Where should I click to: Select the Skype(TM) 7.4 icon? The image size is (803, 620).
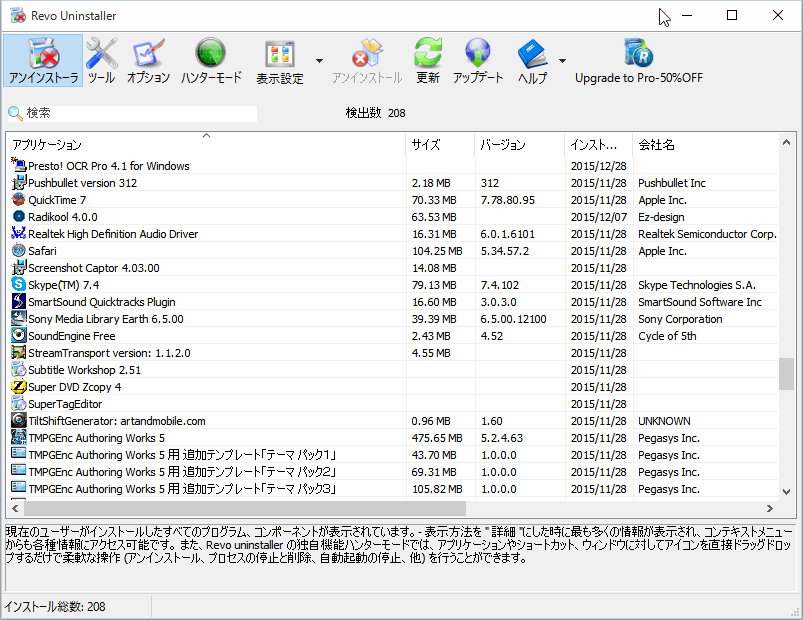[18, 284]
